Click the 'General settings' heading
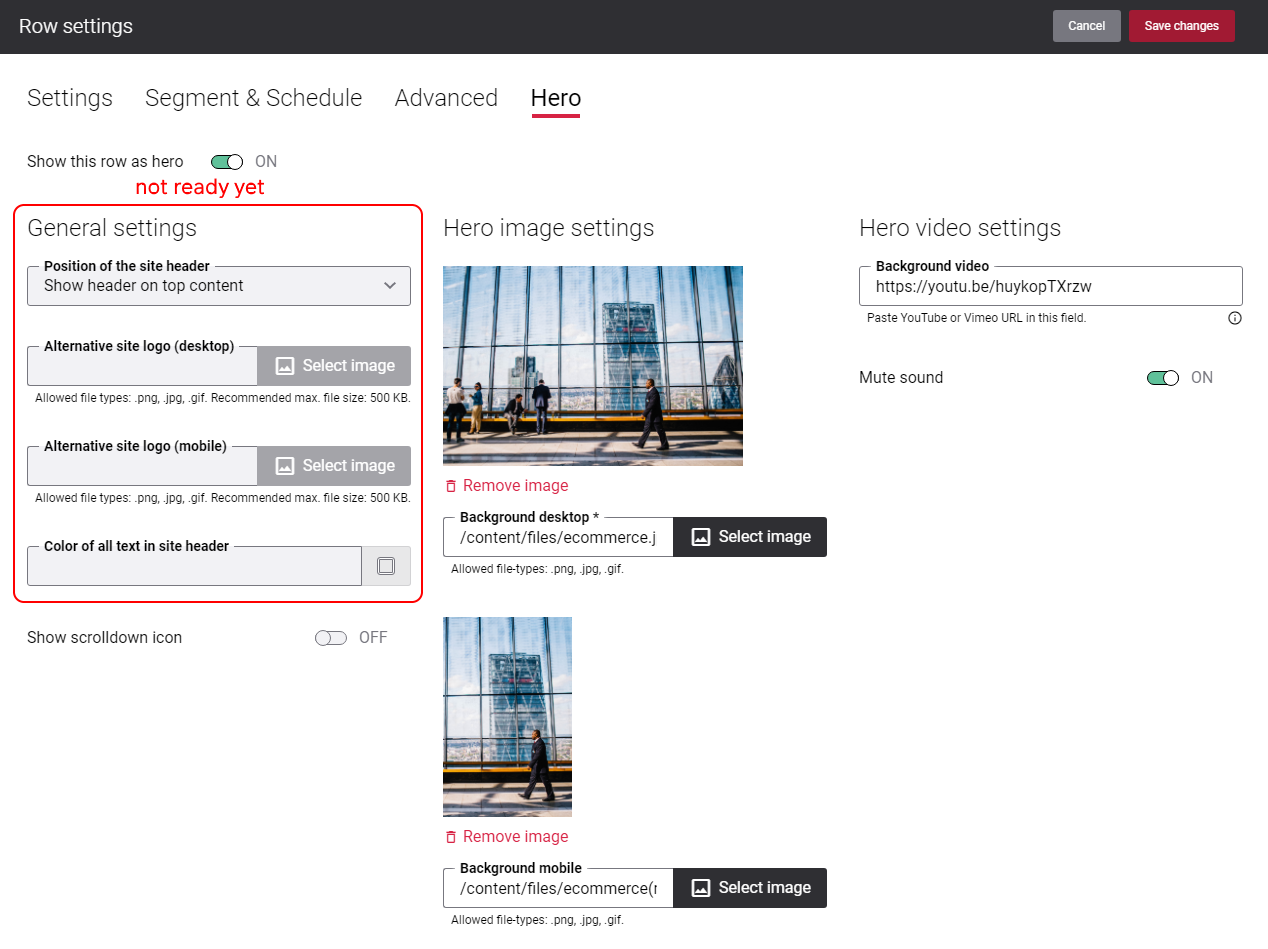The height and width of the screenshot is (949, 1268). click(112, 228)
